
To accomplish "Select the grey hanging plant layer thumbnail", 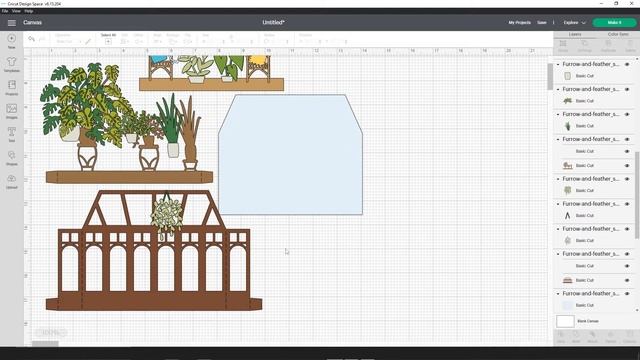I will pyautogui.click(x=567, y=240).
